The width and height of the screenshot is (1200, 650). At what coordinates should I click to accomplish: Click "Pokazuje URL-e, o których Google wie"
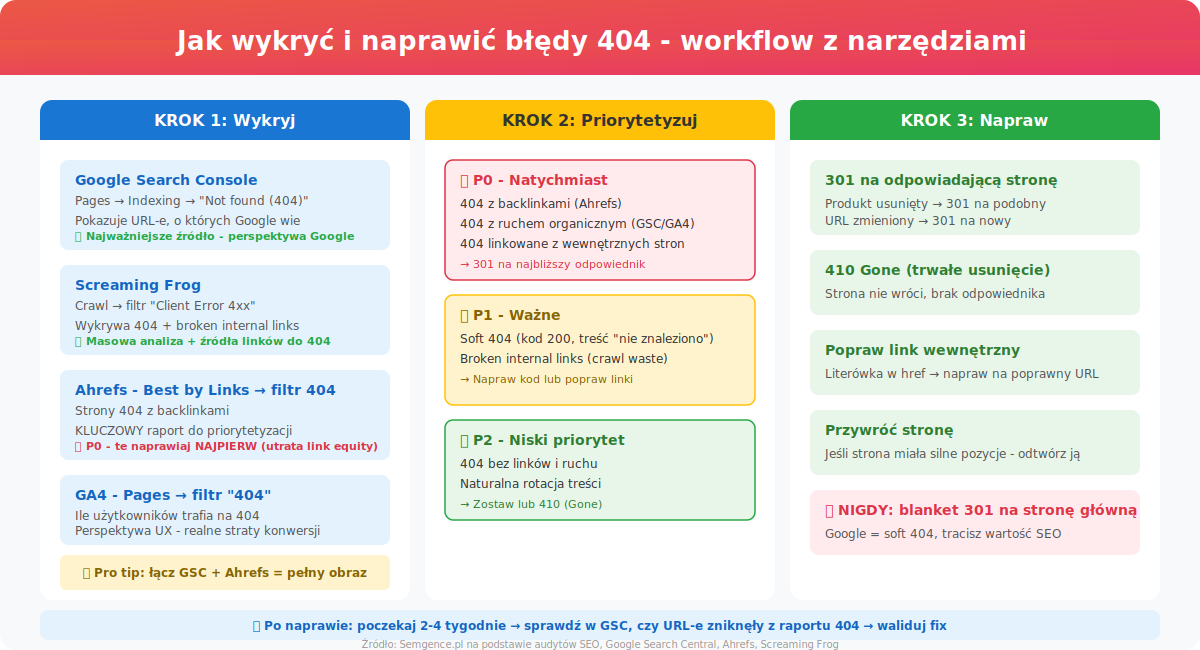[187, 220]
